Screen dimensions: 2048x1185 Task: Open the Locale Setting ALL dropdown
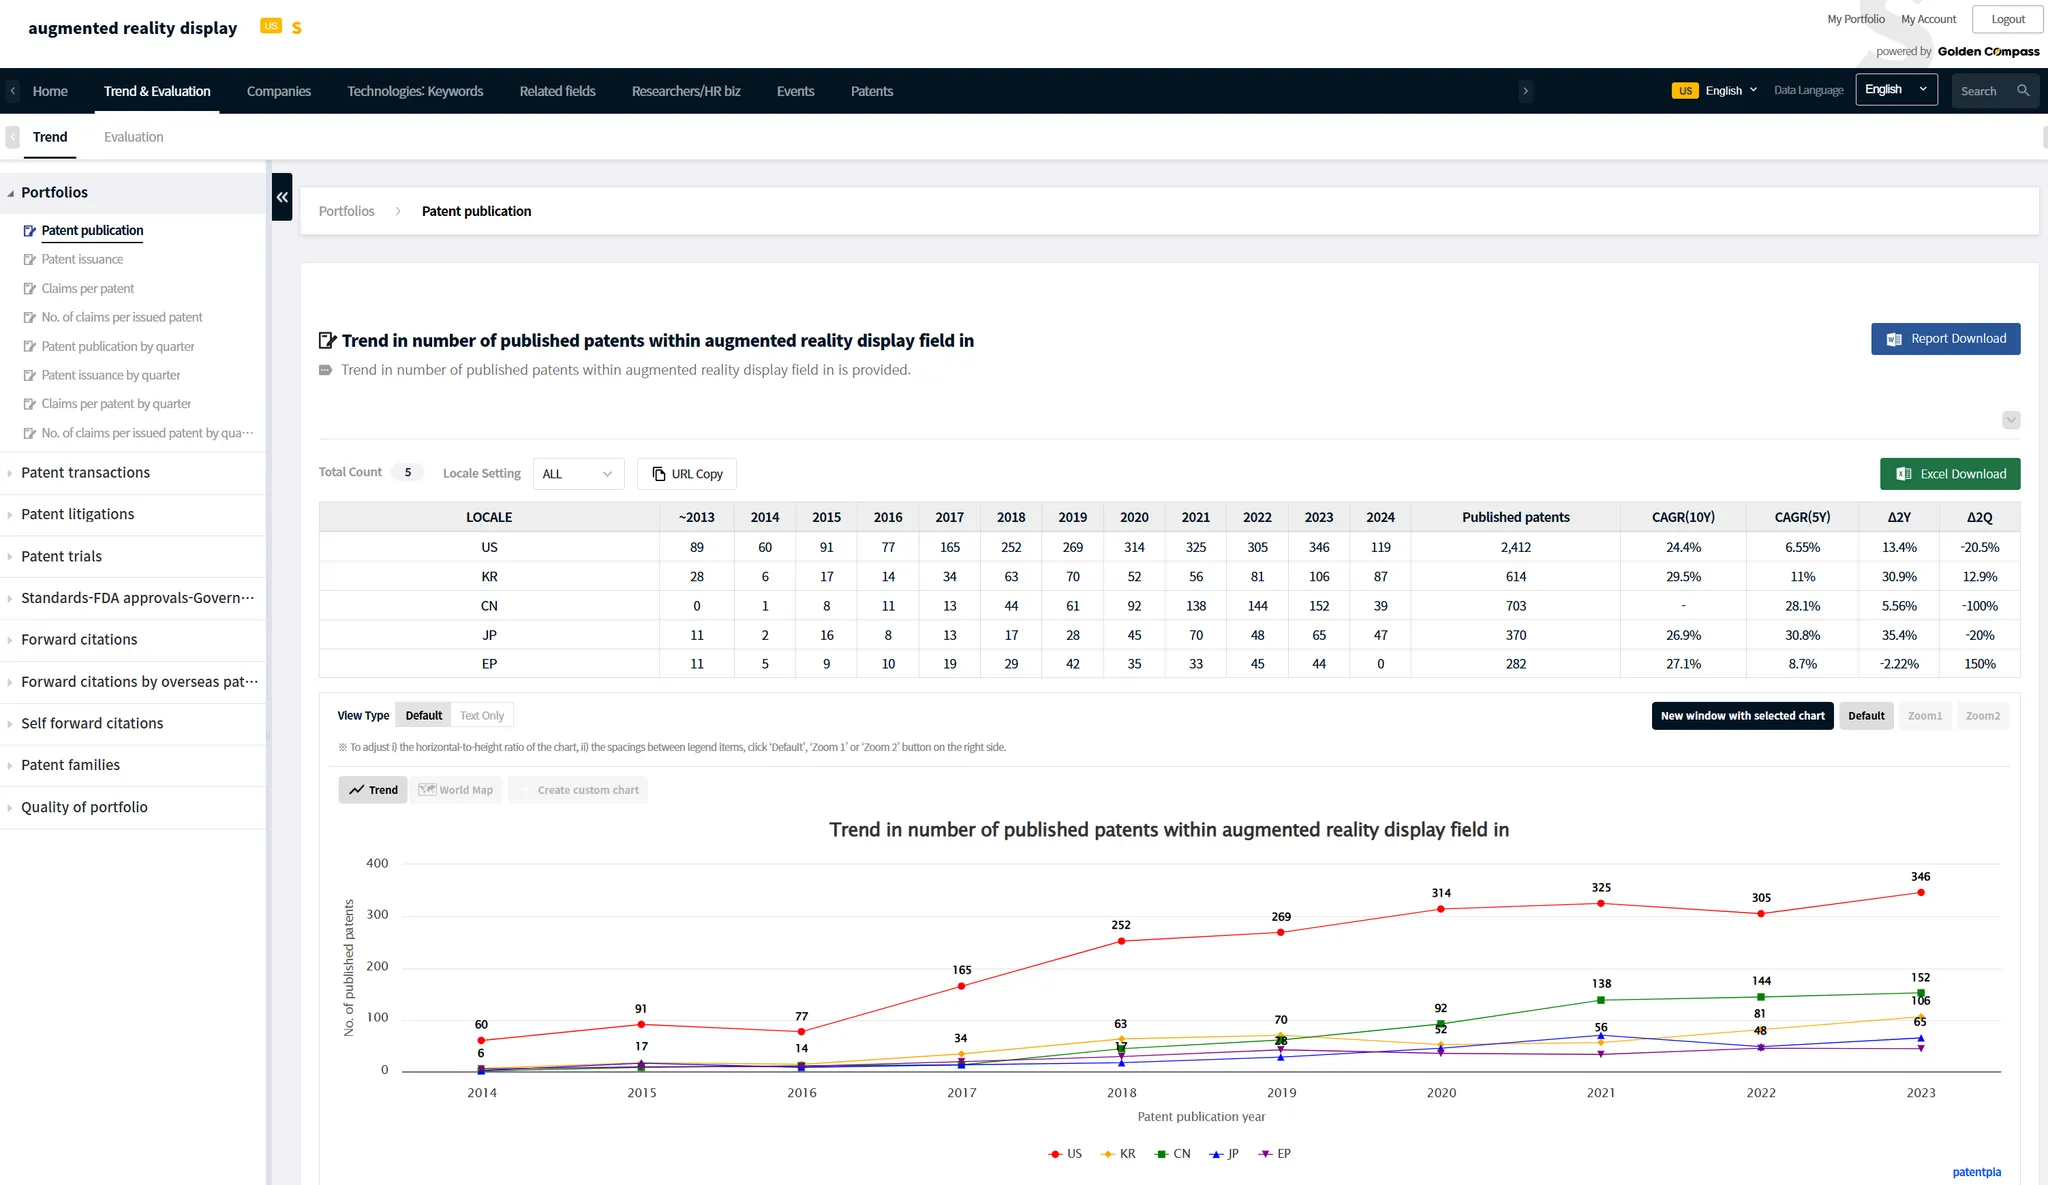pos(578,474)
